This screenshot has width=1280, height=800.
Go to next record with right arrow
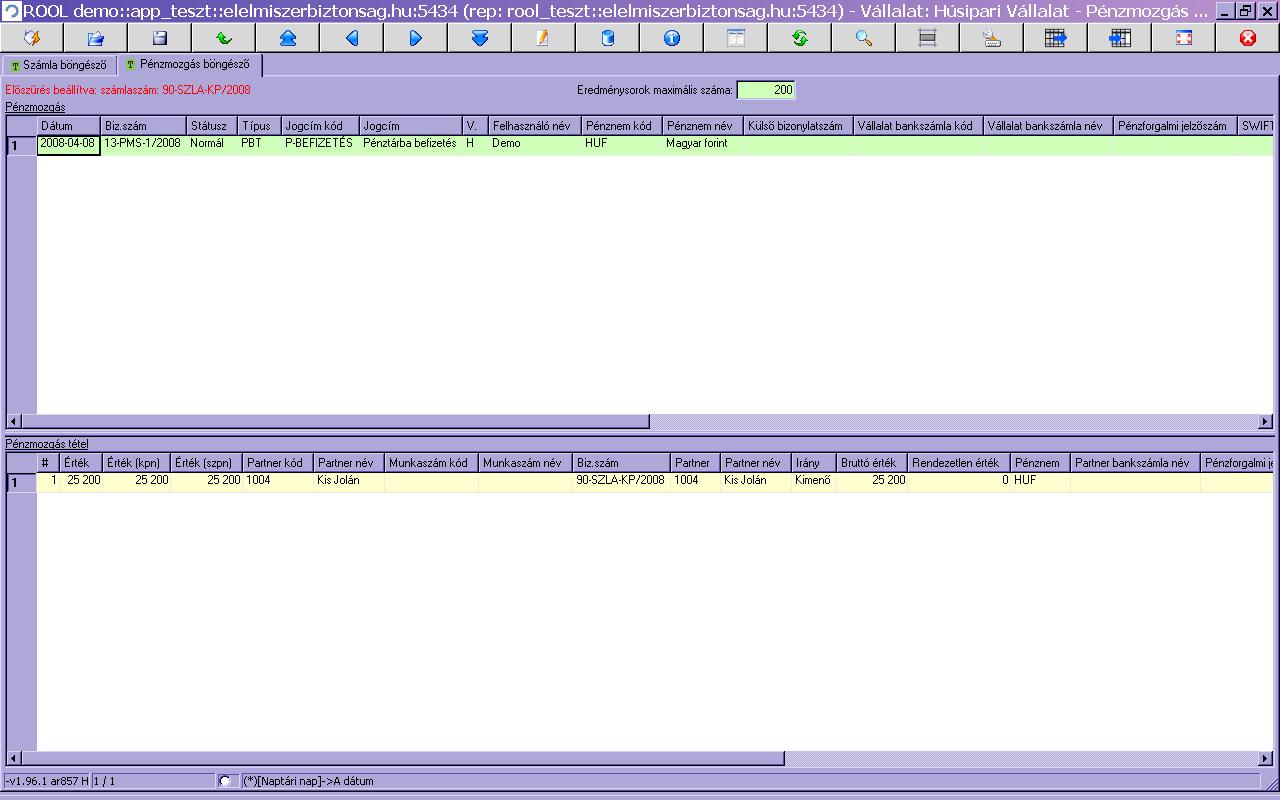coord(415,38)
